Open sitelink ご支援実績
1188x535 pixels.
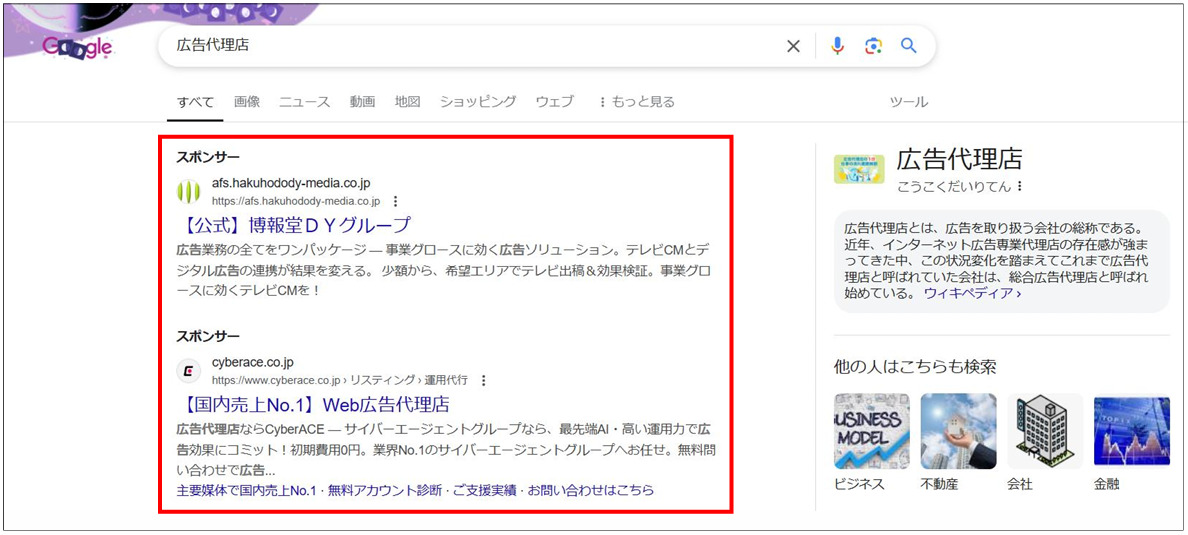pyautogui.click(x=484, y=490)
